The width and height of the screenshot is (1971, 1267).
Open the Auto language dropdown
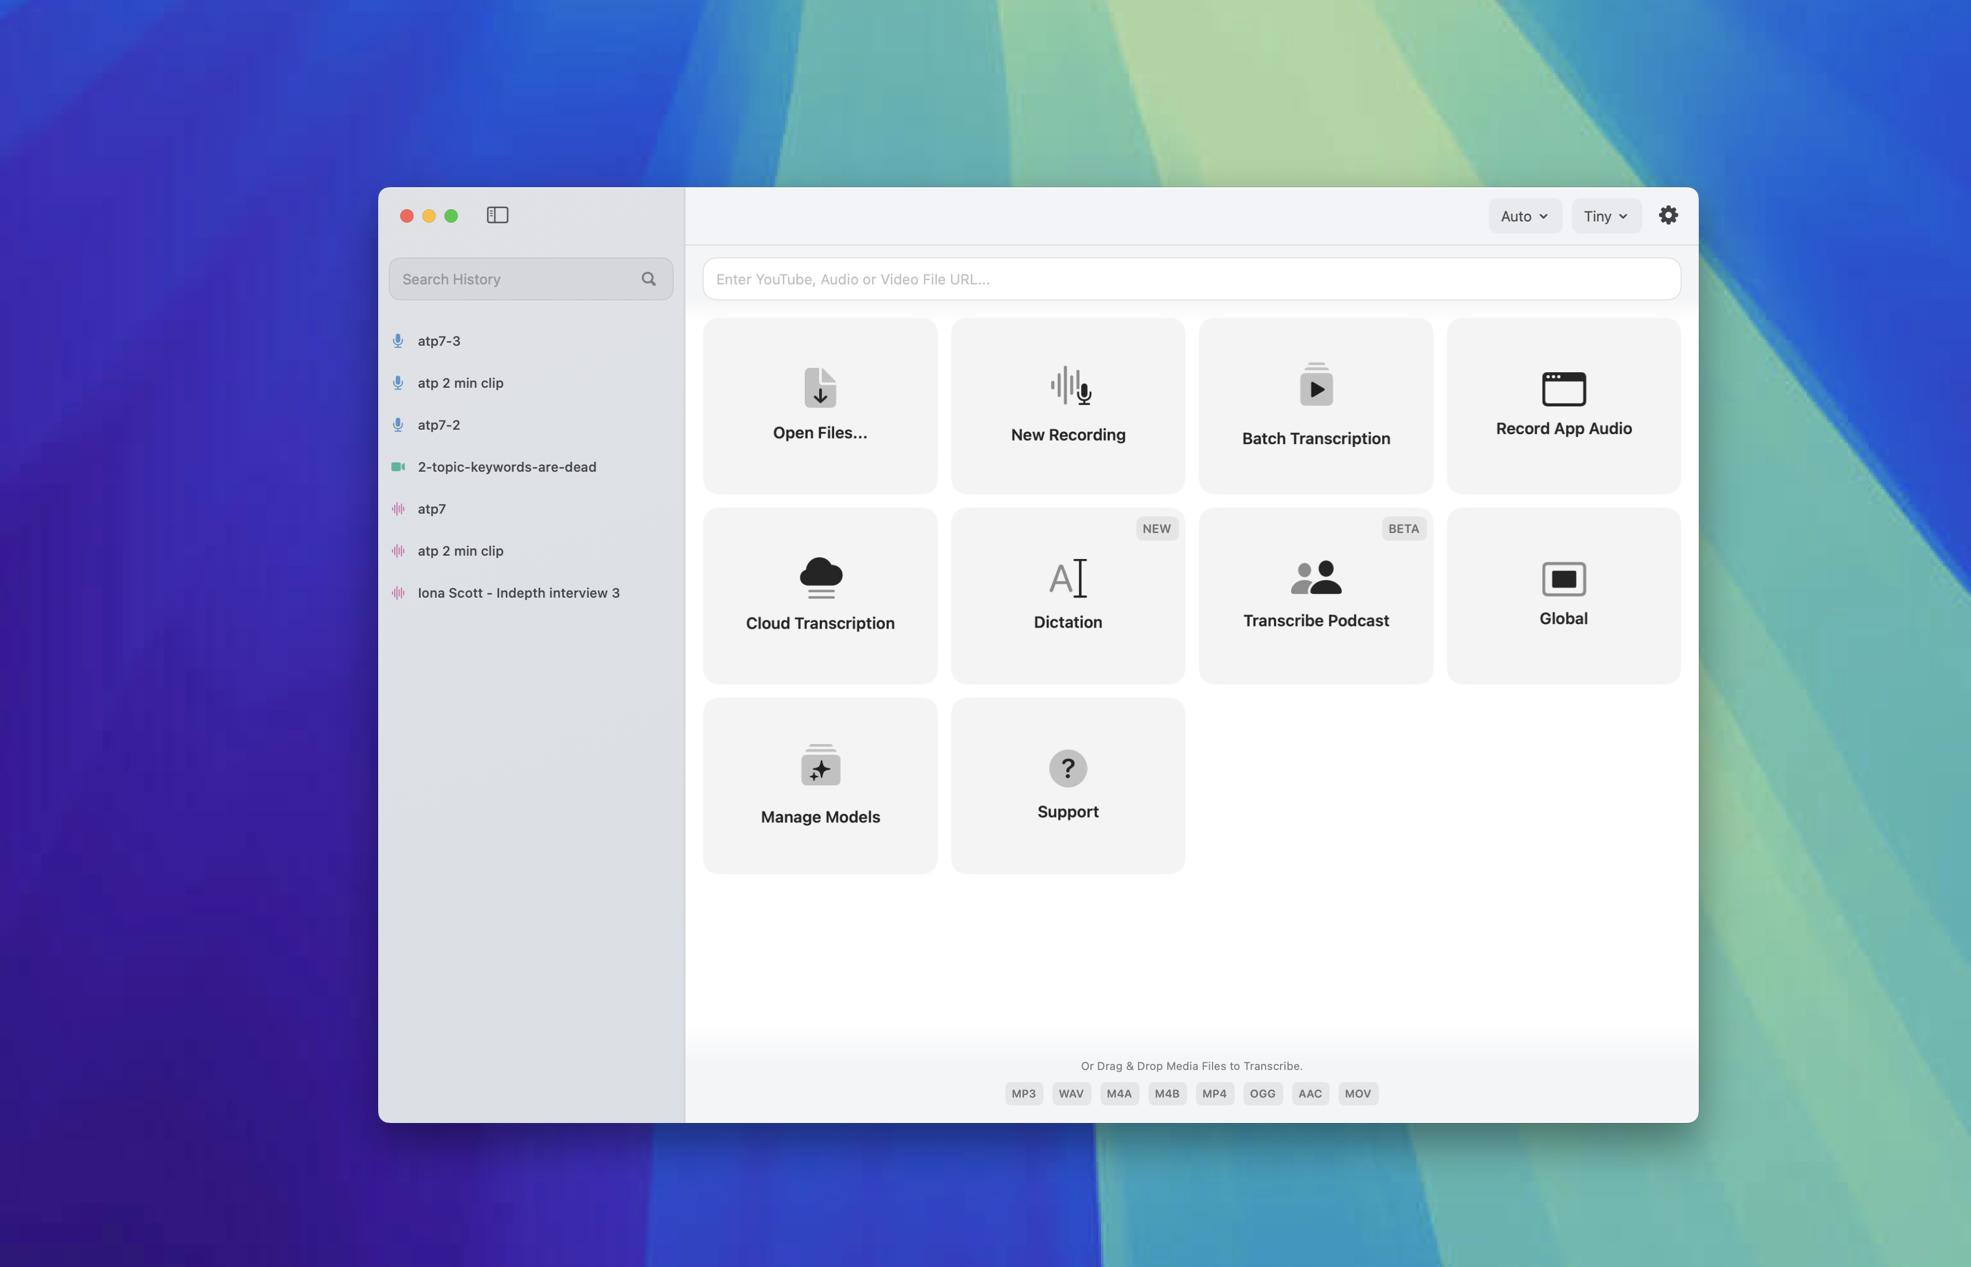pyautogui.click(x=1524, y=215)
